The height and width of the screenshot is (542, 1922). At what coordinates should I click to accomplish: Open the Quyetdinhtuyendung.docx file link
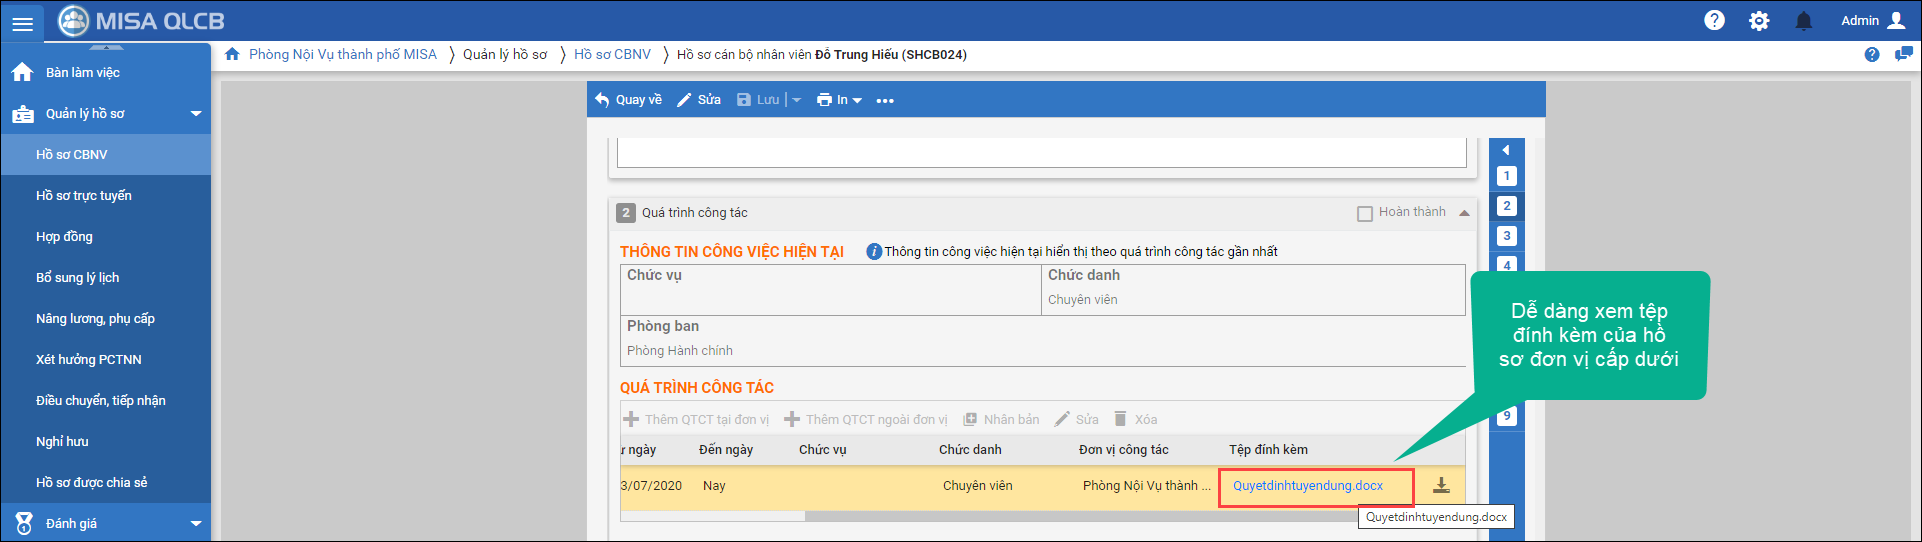(x=1307, y=486)
